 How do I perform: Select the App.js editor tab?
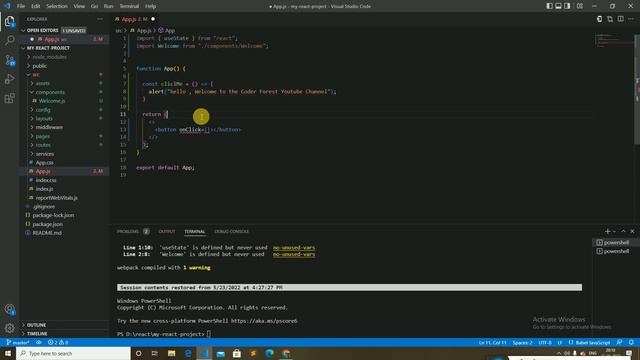134,19
